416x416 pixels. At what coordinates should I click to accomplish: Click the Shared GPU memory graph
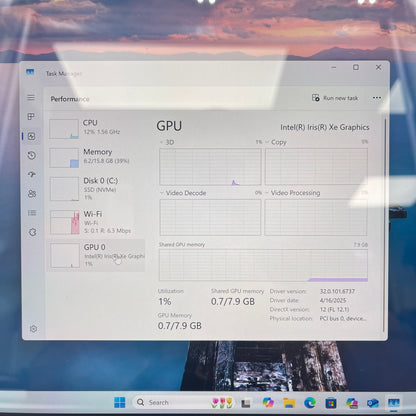point(263,265)
